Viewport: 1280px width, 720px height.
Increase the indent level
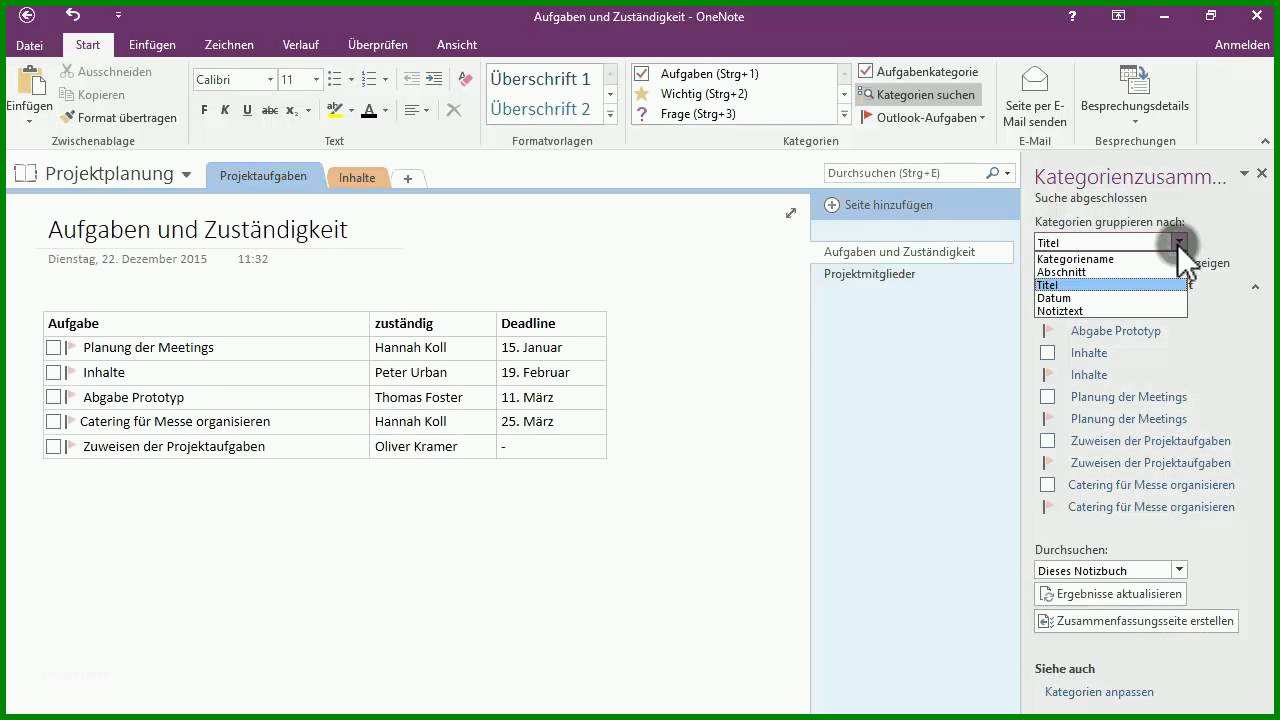tap(434, 79)
